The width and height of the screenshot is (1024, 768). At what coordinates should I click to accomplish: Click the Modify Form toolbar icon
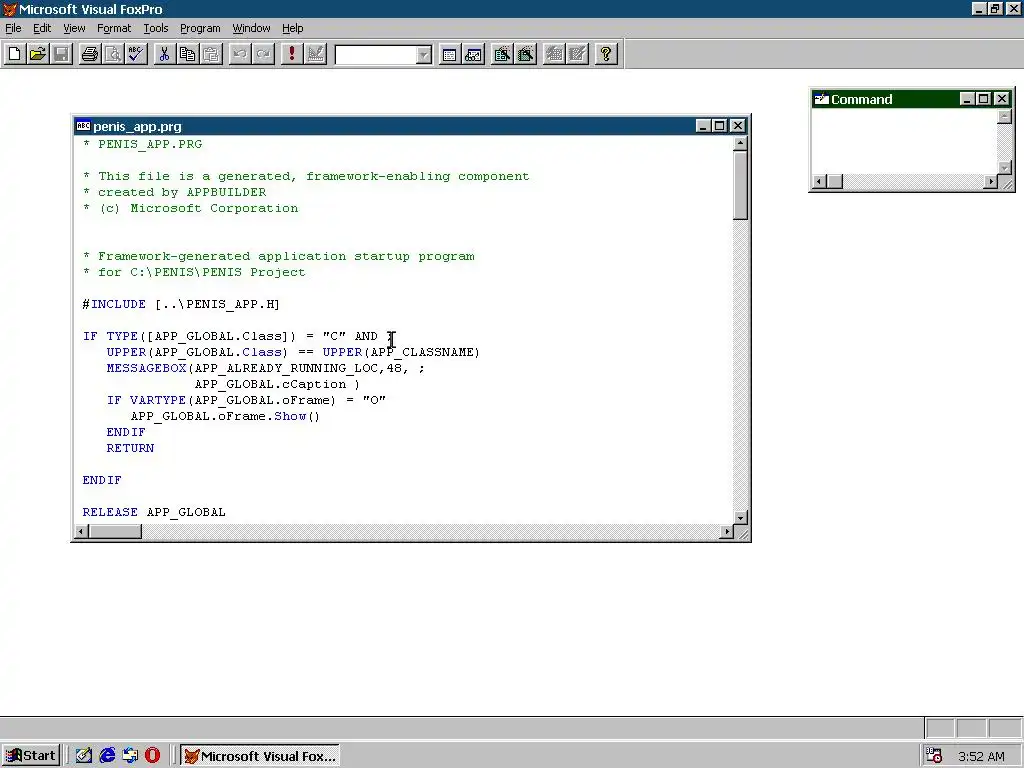point(315,54)
